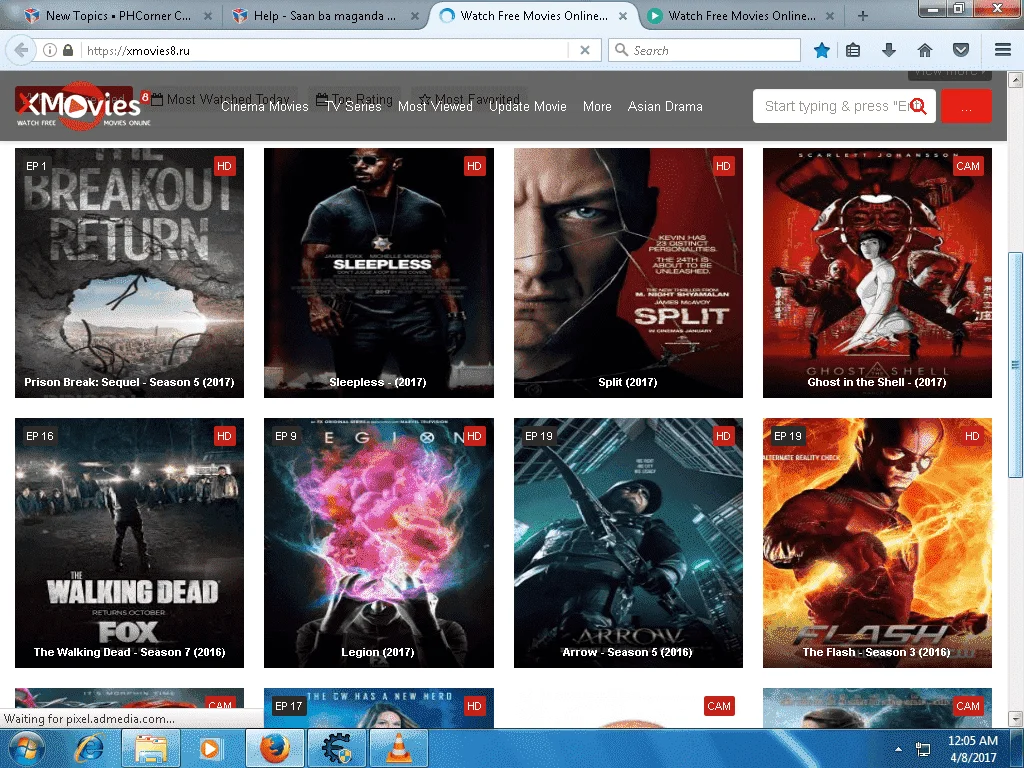
Task: Close the New Topics PHCorner tab
Action: (207, 16)
